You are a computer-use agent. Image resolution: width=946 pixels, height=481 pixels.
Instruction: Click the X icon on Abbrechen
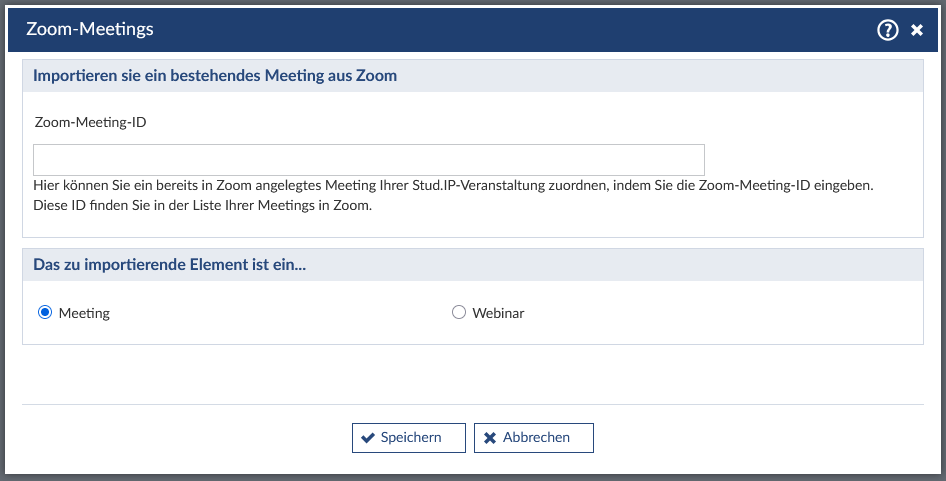click(490, 438)
